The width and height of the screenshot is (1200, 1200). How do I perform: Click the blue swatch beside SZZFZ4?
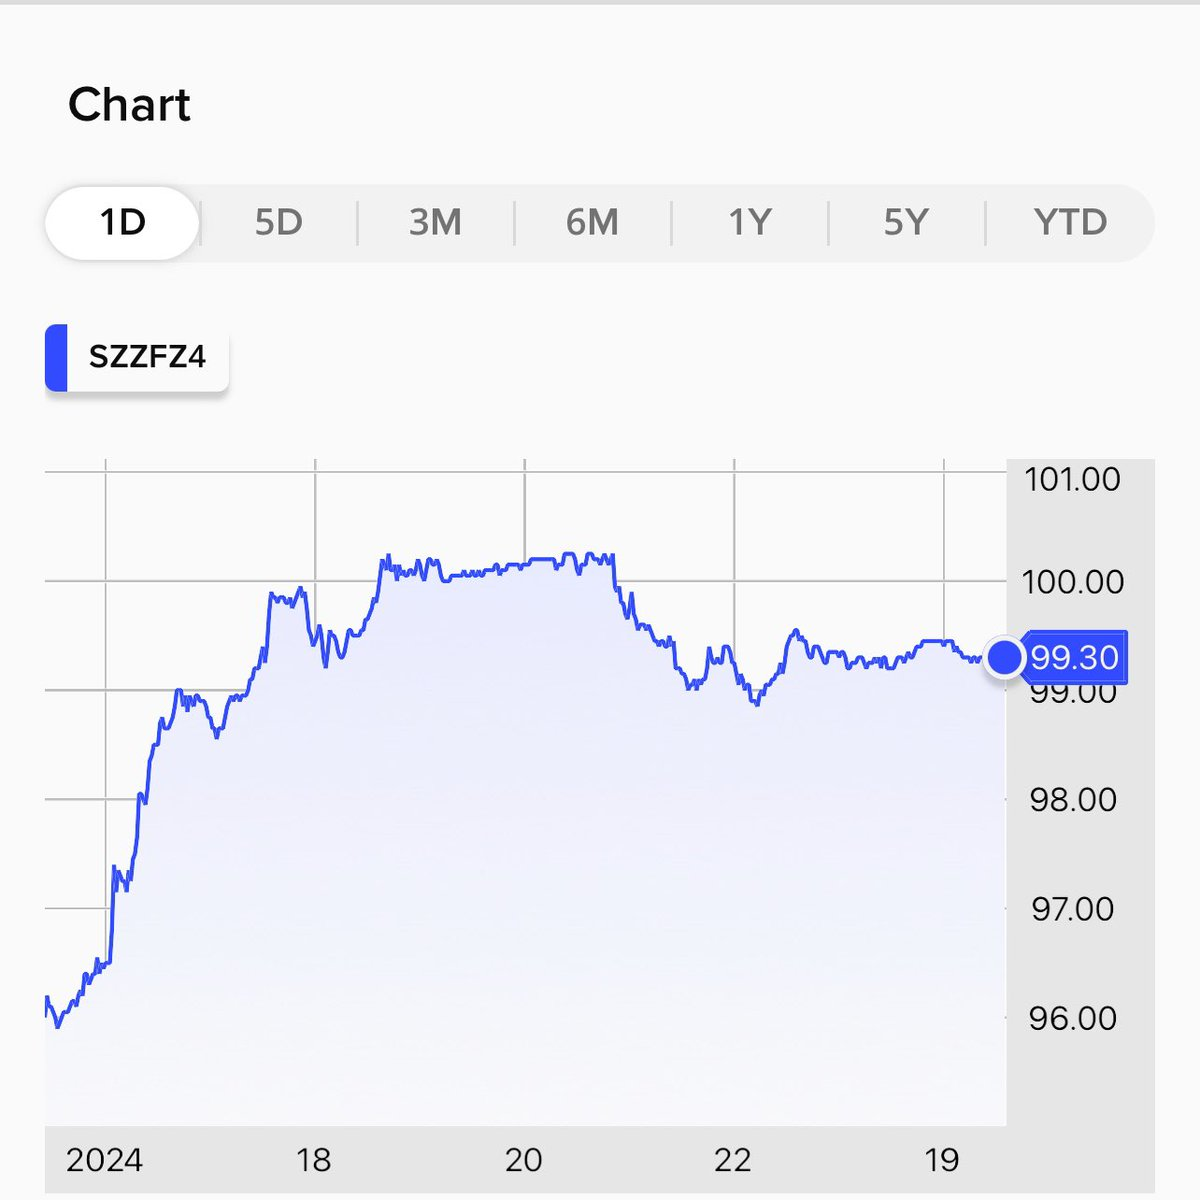[57, 357]
